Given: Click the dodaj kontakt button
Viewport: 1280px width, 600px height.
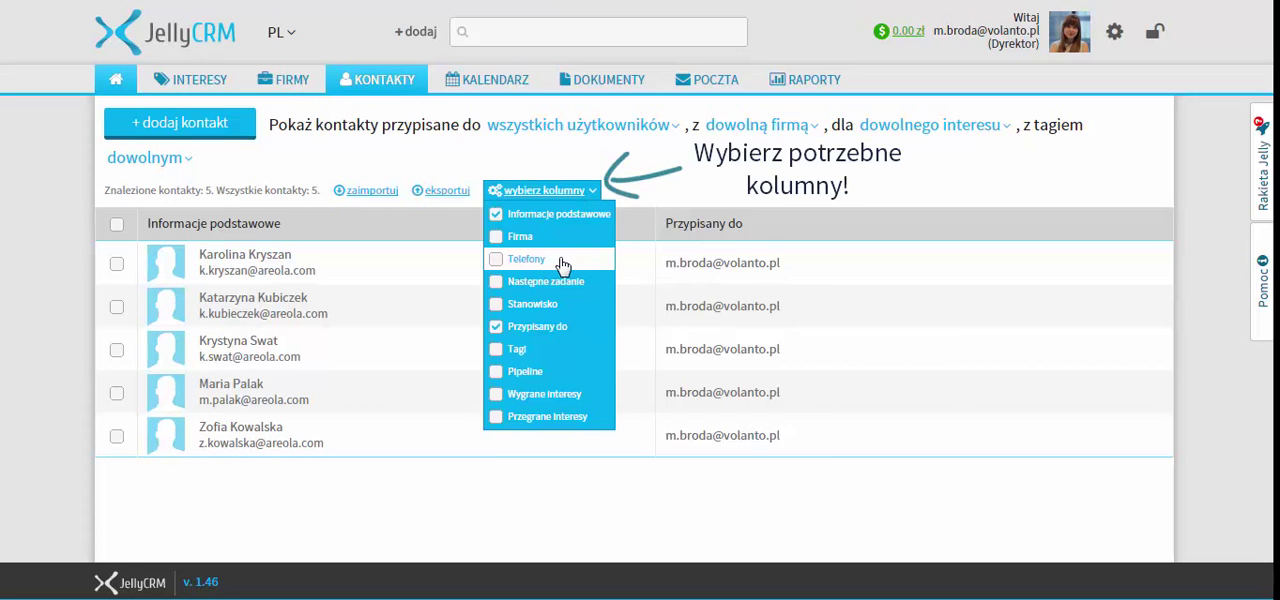Looking at the screenshot, I should tap(180, 123).
